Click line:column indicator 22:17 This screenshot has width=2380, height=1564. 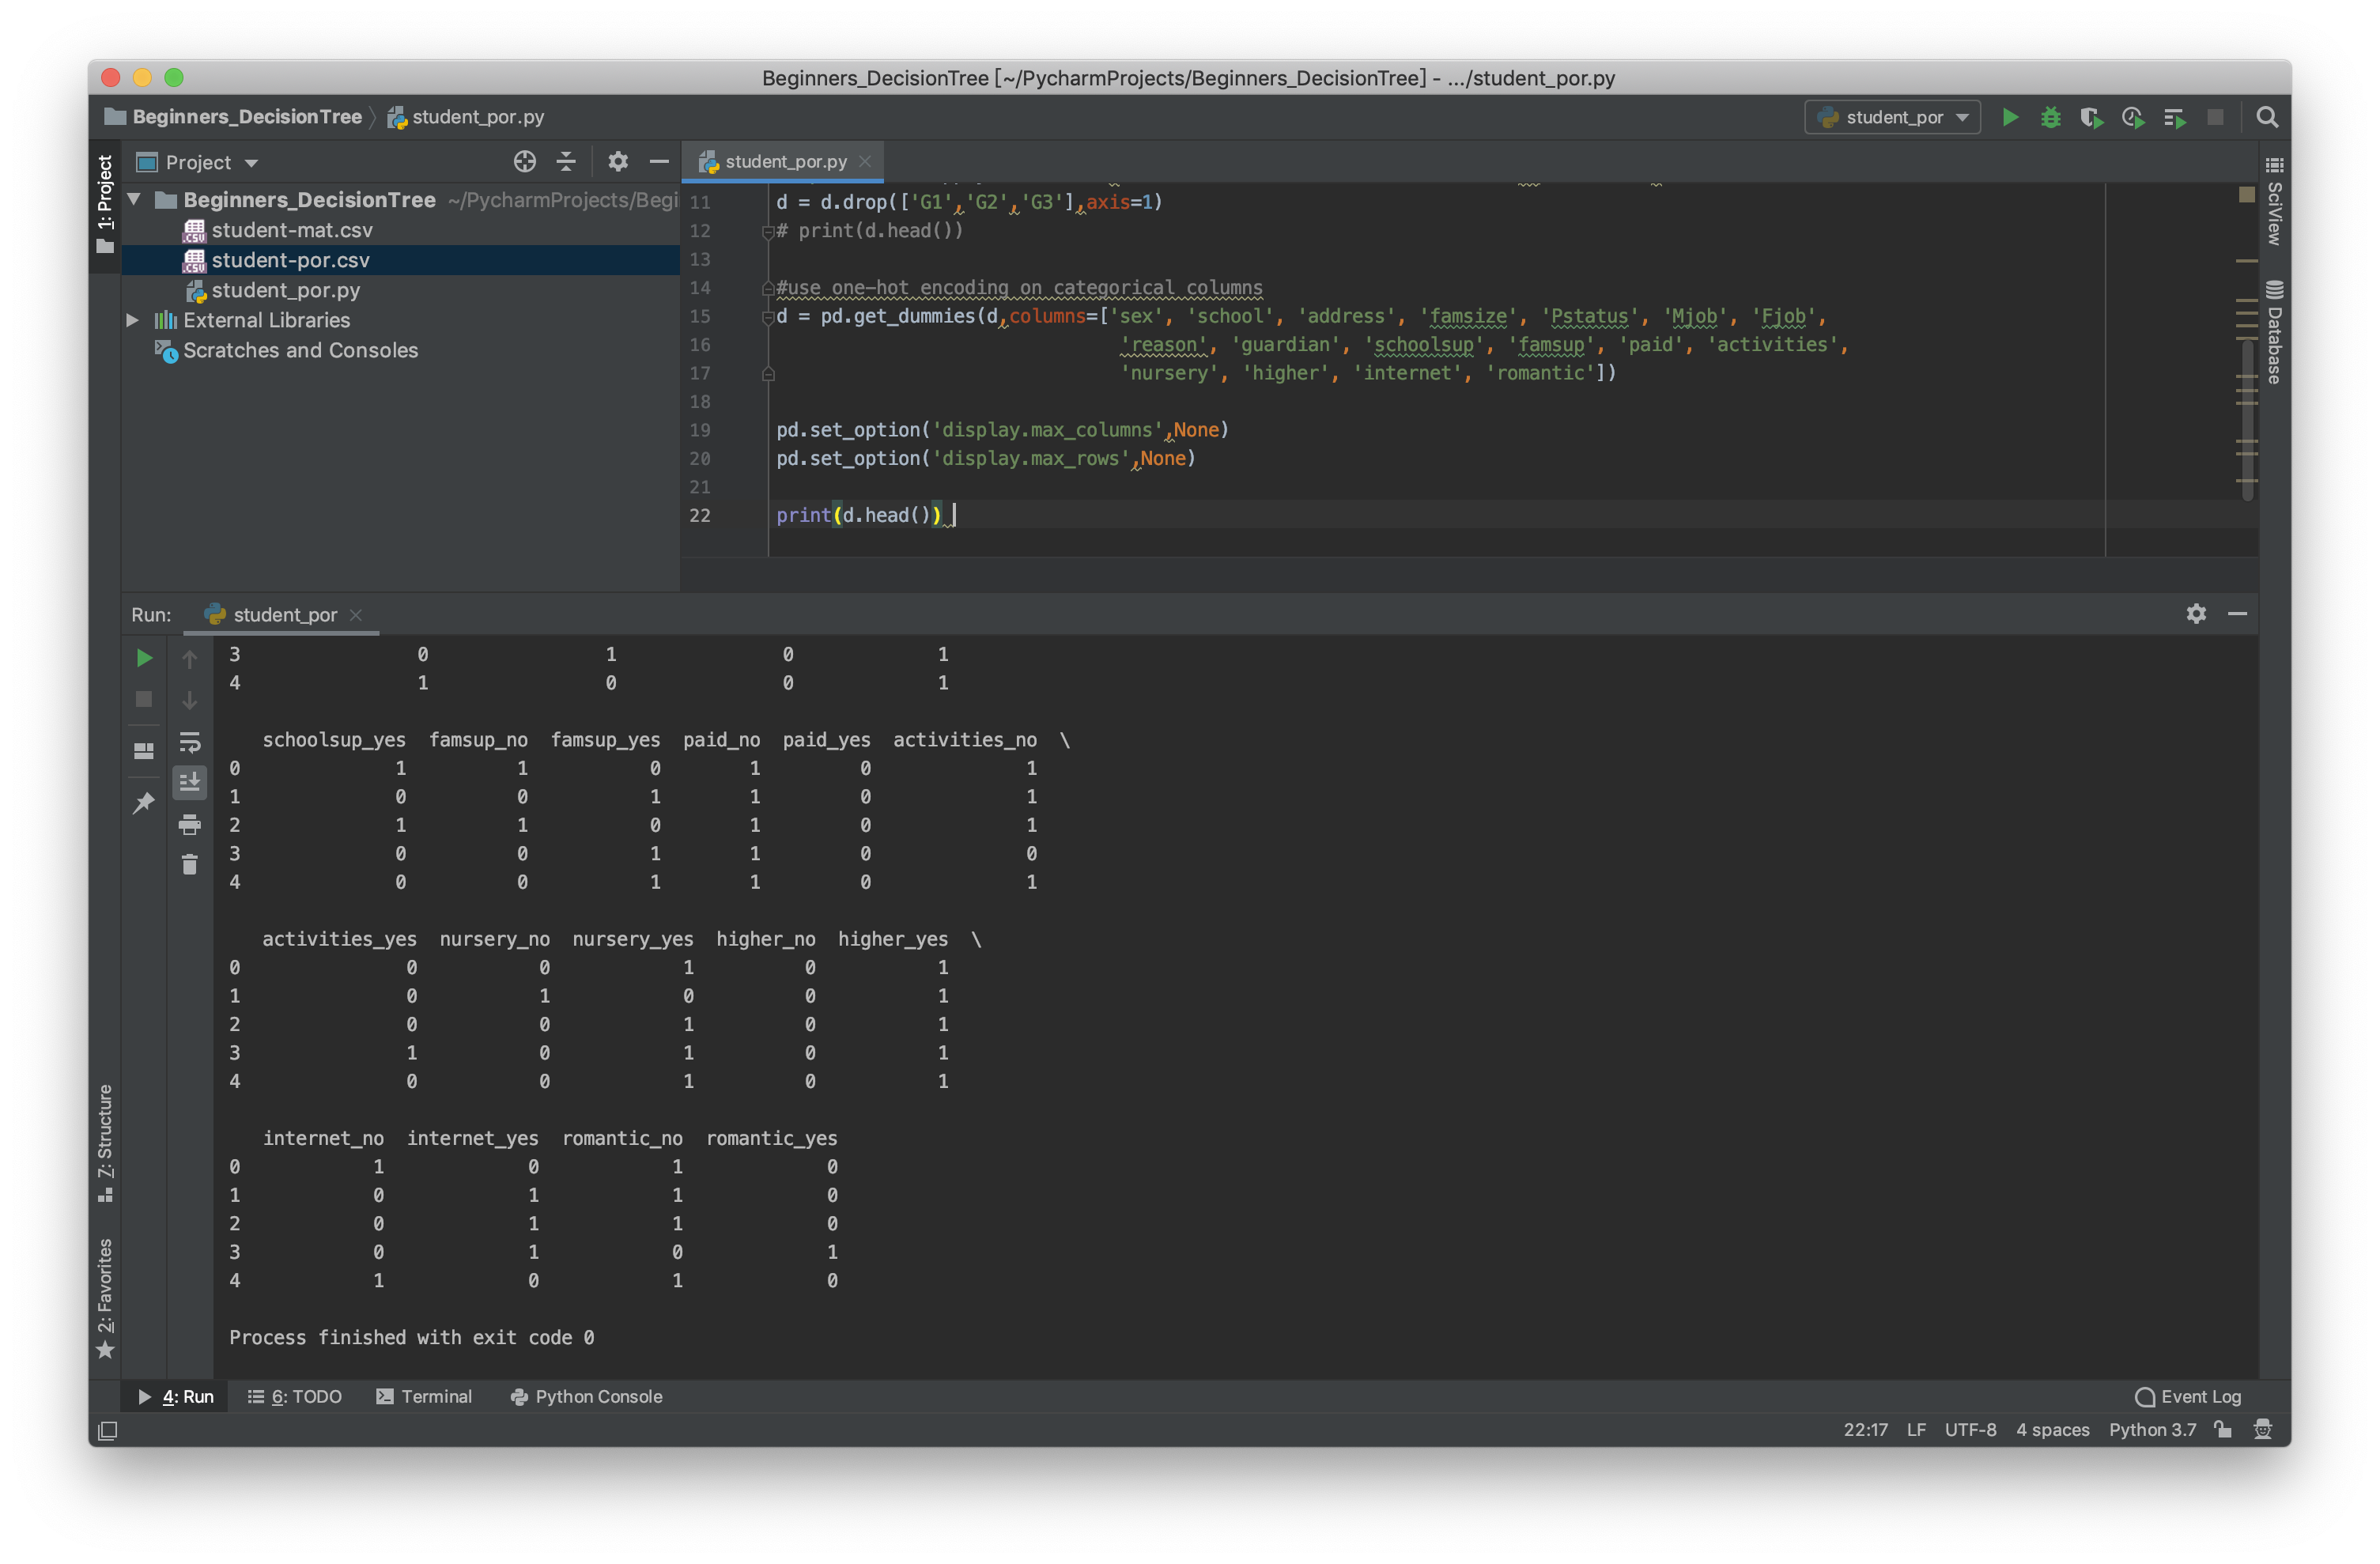pyautogui.click(x=1865, y=1430)
